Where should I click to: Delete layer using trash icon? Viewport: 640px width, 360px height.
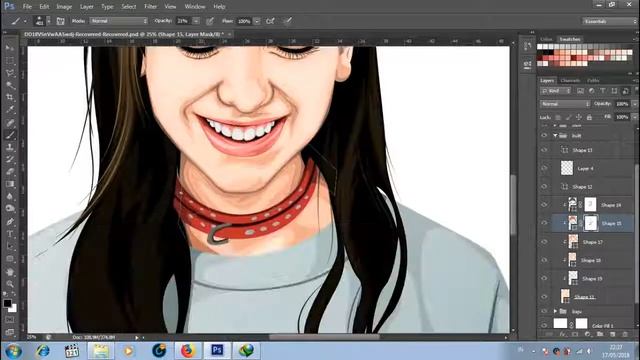625,334
